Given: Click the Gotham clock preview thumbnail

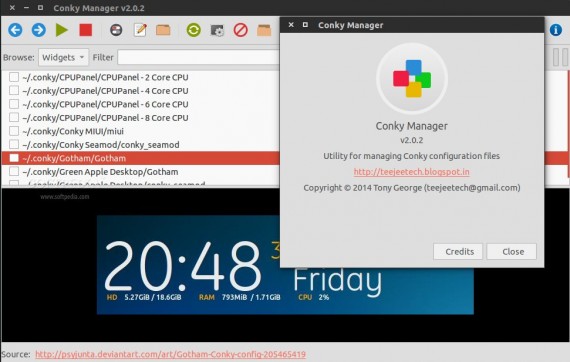Looking at the screenshot, I should tap(285, 265).
